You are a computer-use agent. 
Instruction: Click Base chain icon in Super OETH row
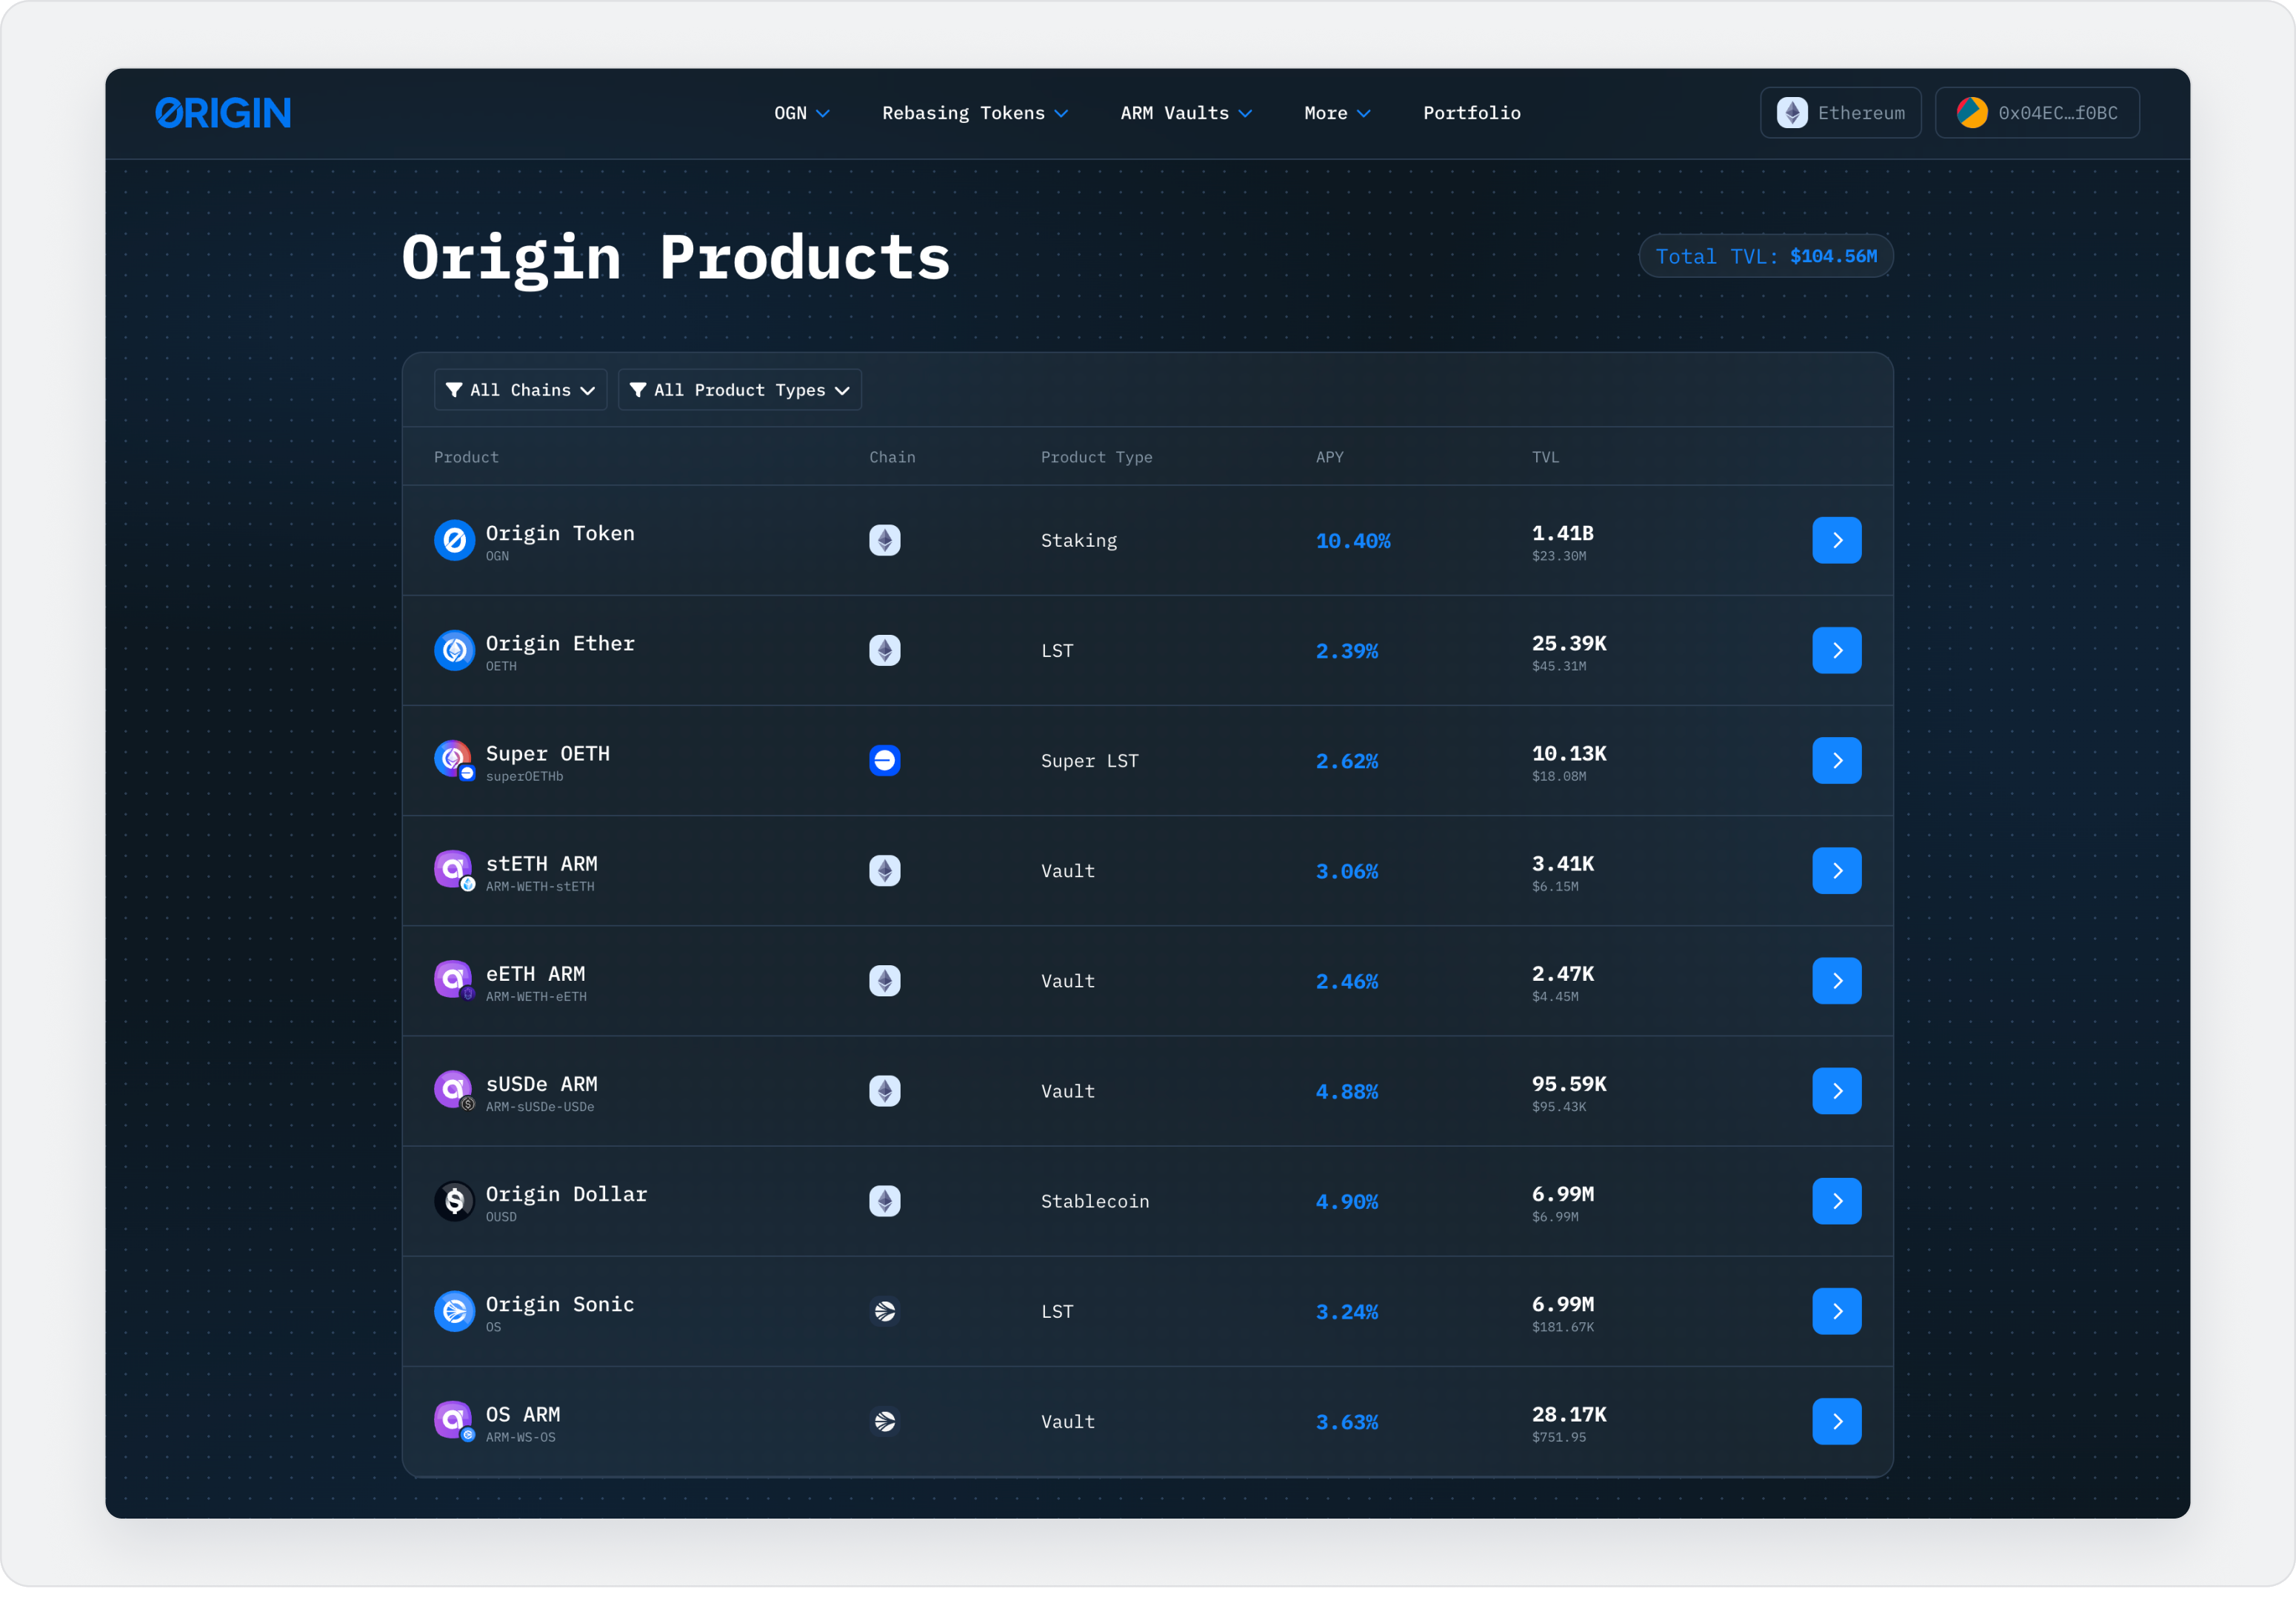[x=885, y=761]
